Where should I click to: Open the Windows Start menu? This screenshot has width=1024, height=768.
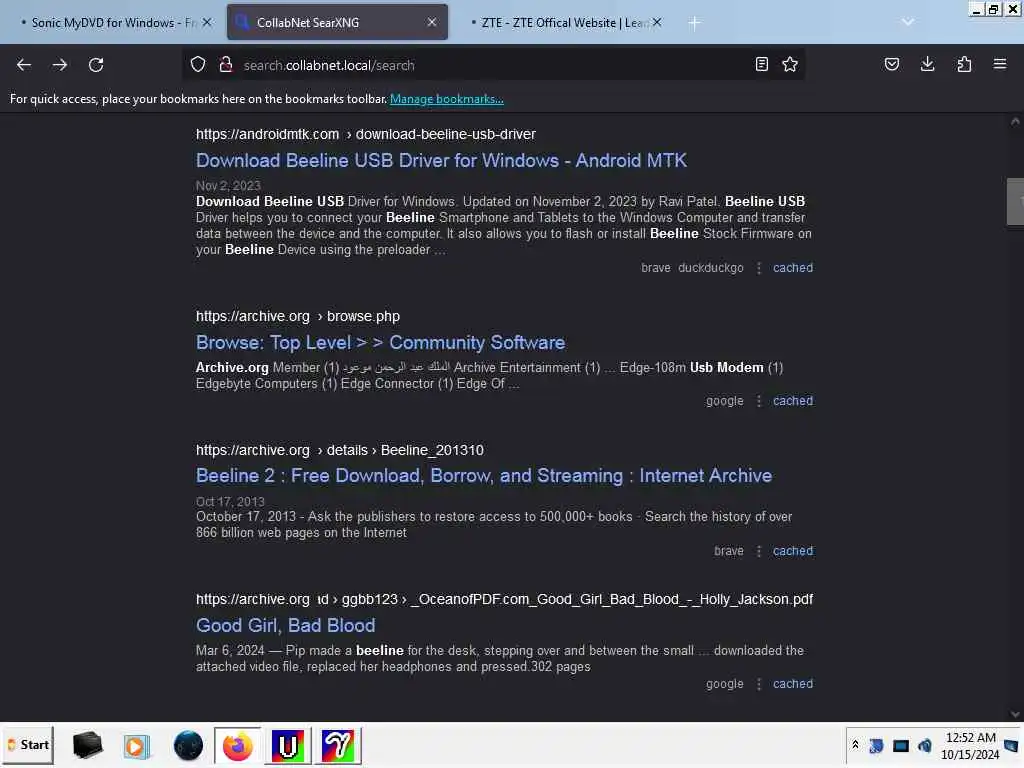pos(28,745)
